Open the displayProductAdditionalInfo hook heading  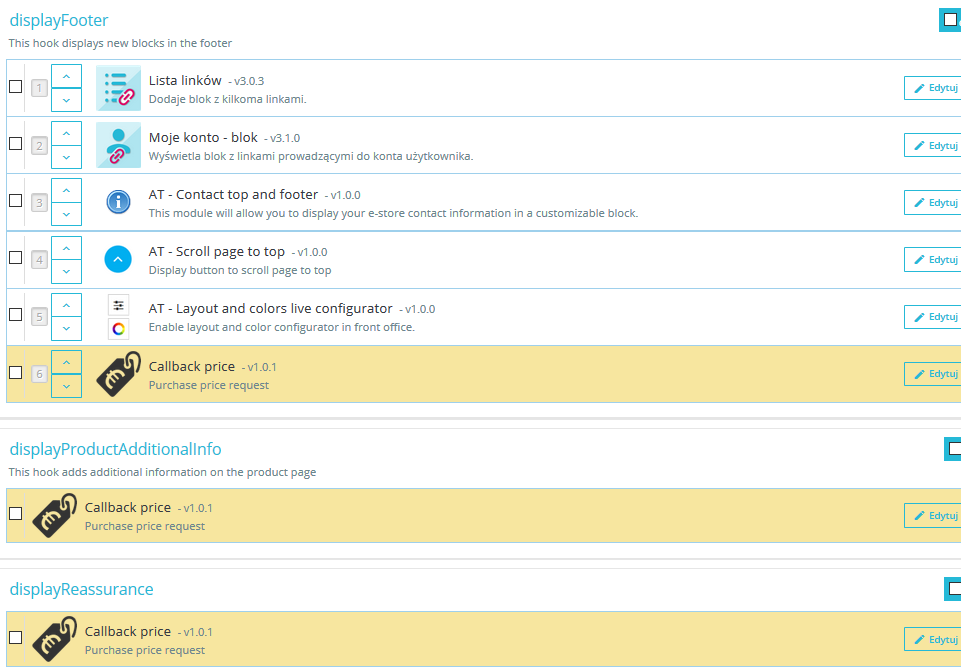tap(115, 449)
